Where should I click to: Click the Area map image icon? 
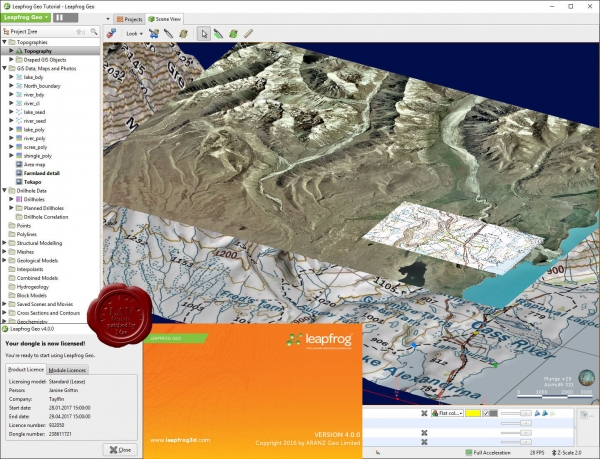[x=19, y=164]
